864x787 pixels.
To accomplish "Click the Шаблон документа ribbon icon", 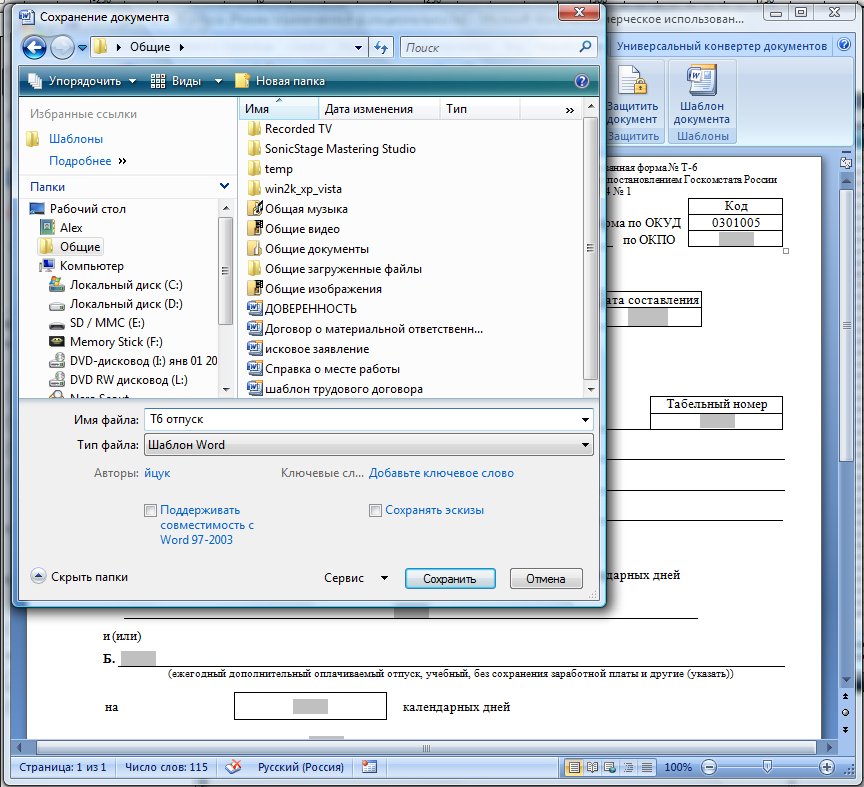I will click(702, 96).
